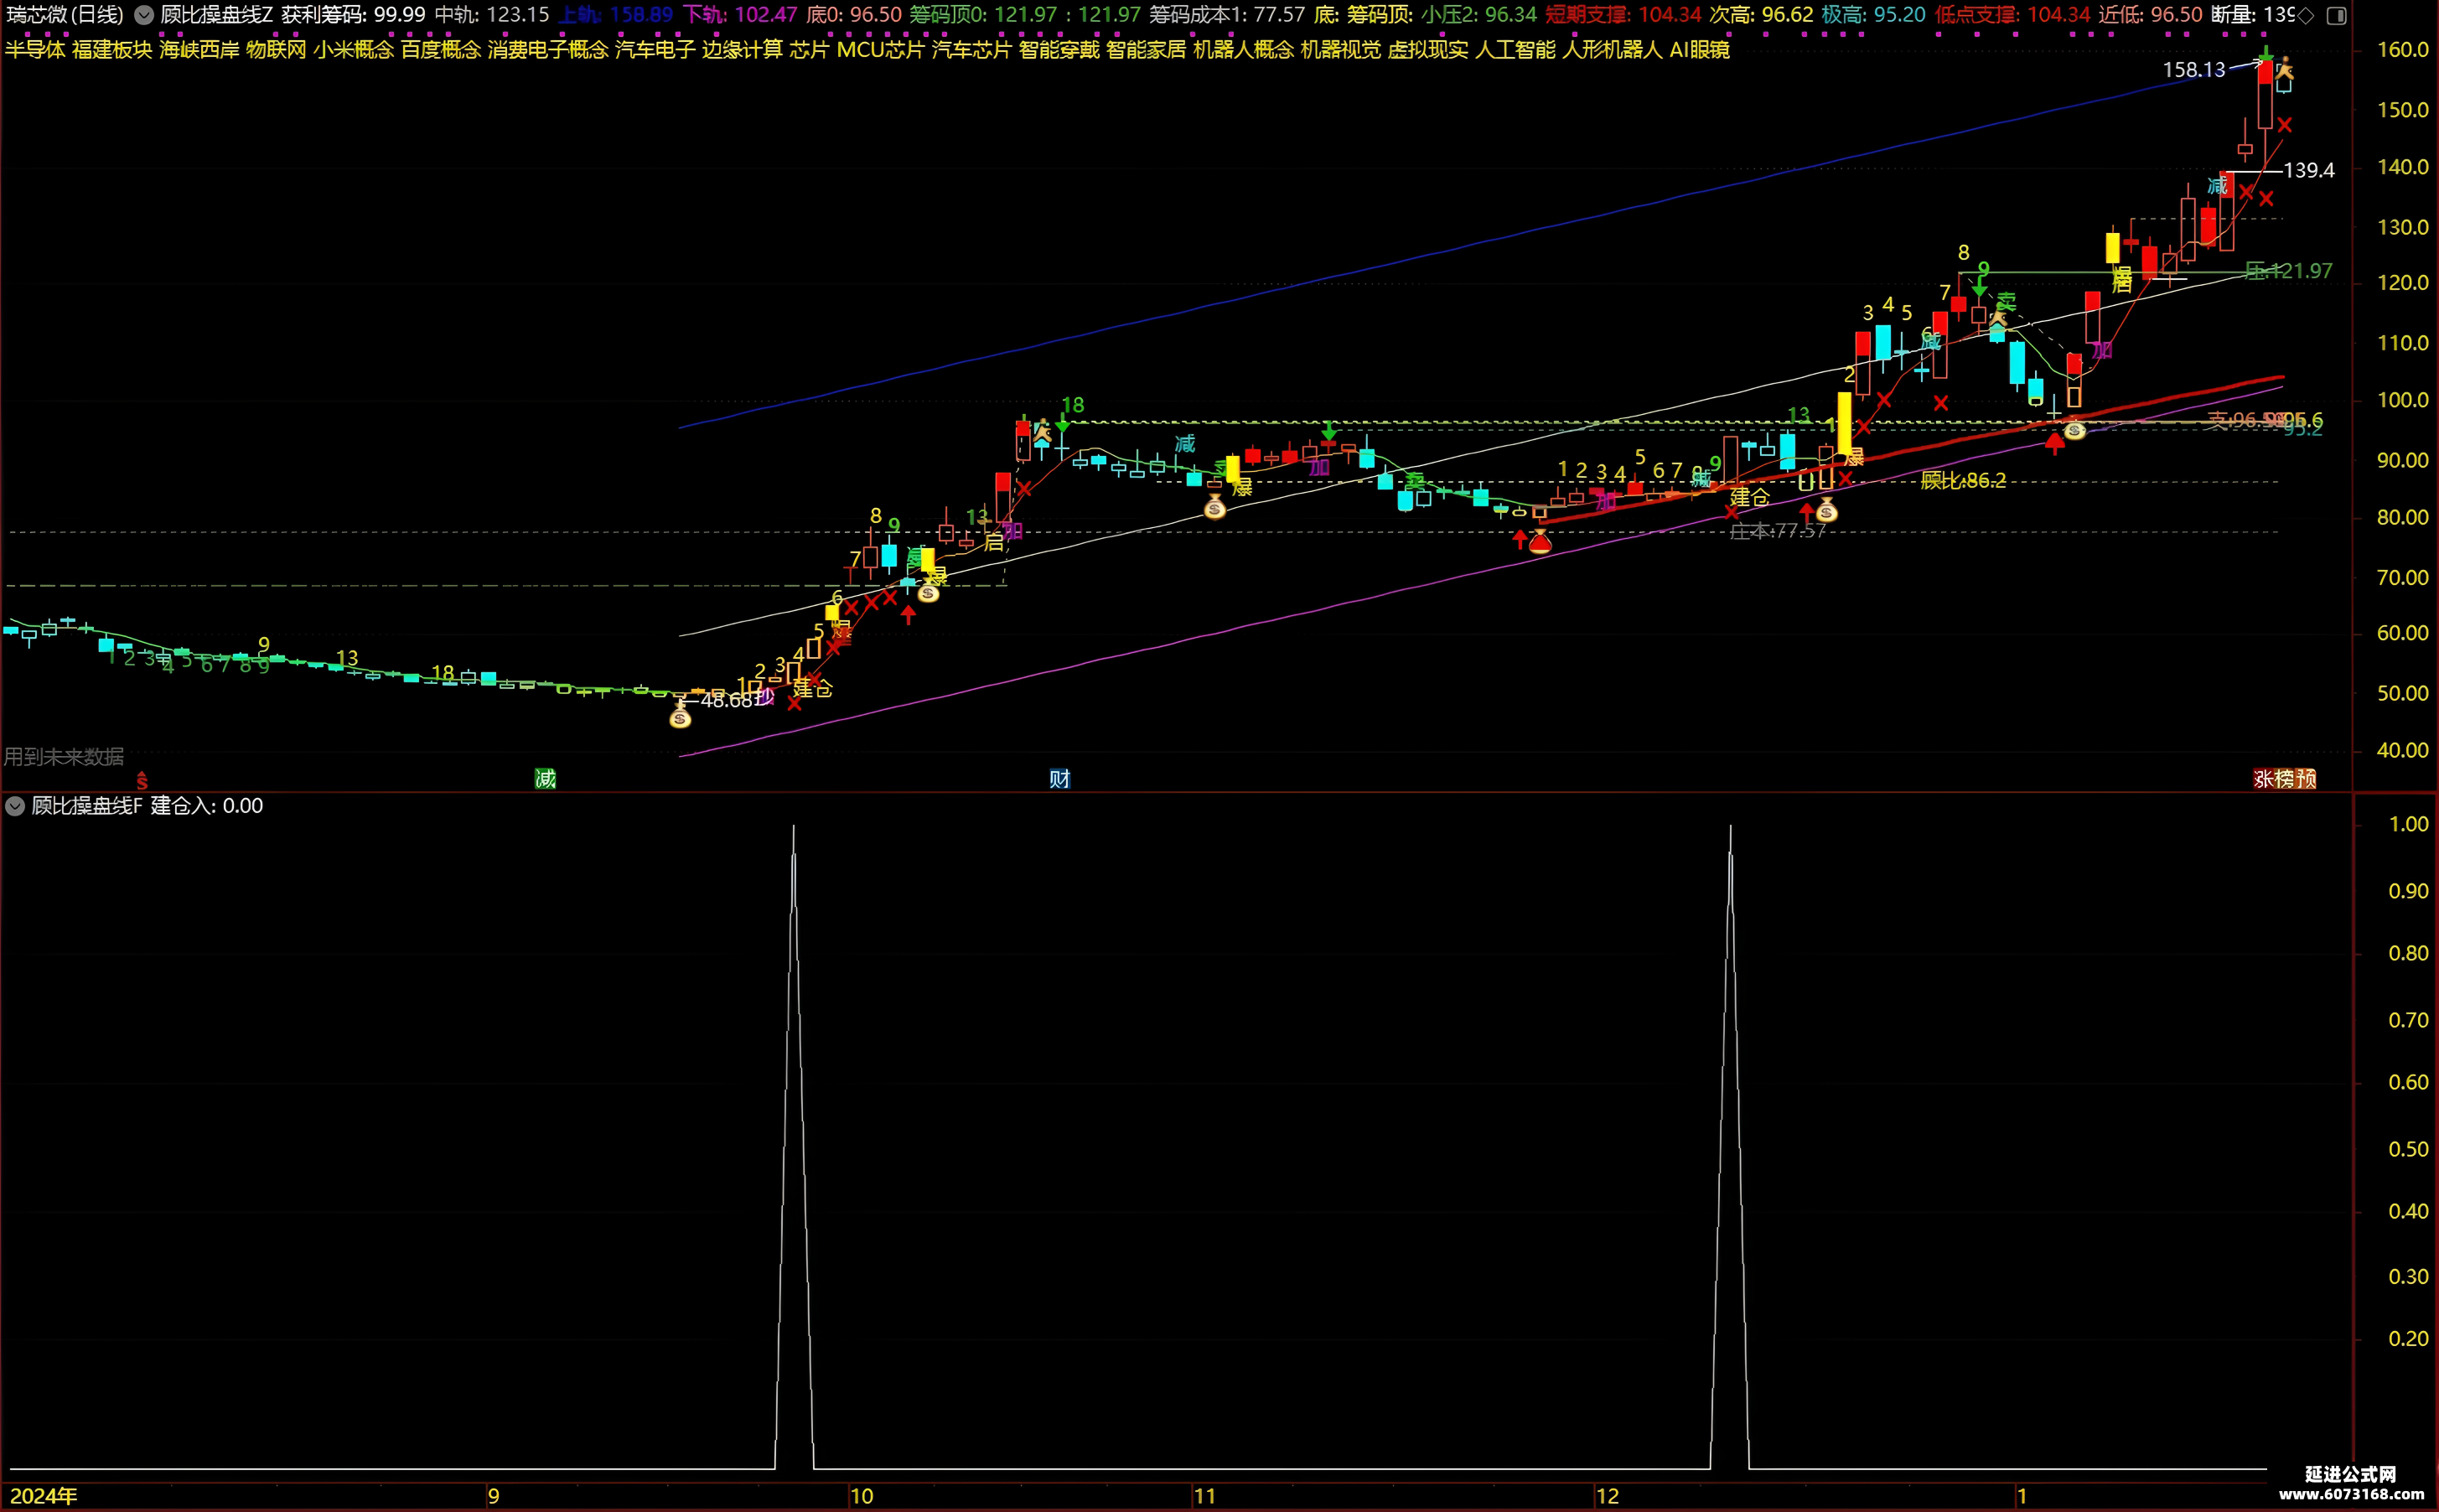Click the December month marker on time axis
2439x1512 pixels.
pyautogui.click(x=1607, y=1496)
